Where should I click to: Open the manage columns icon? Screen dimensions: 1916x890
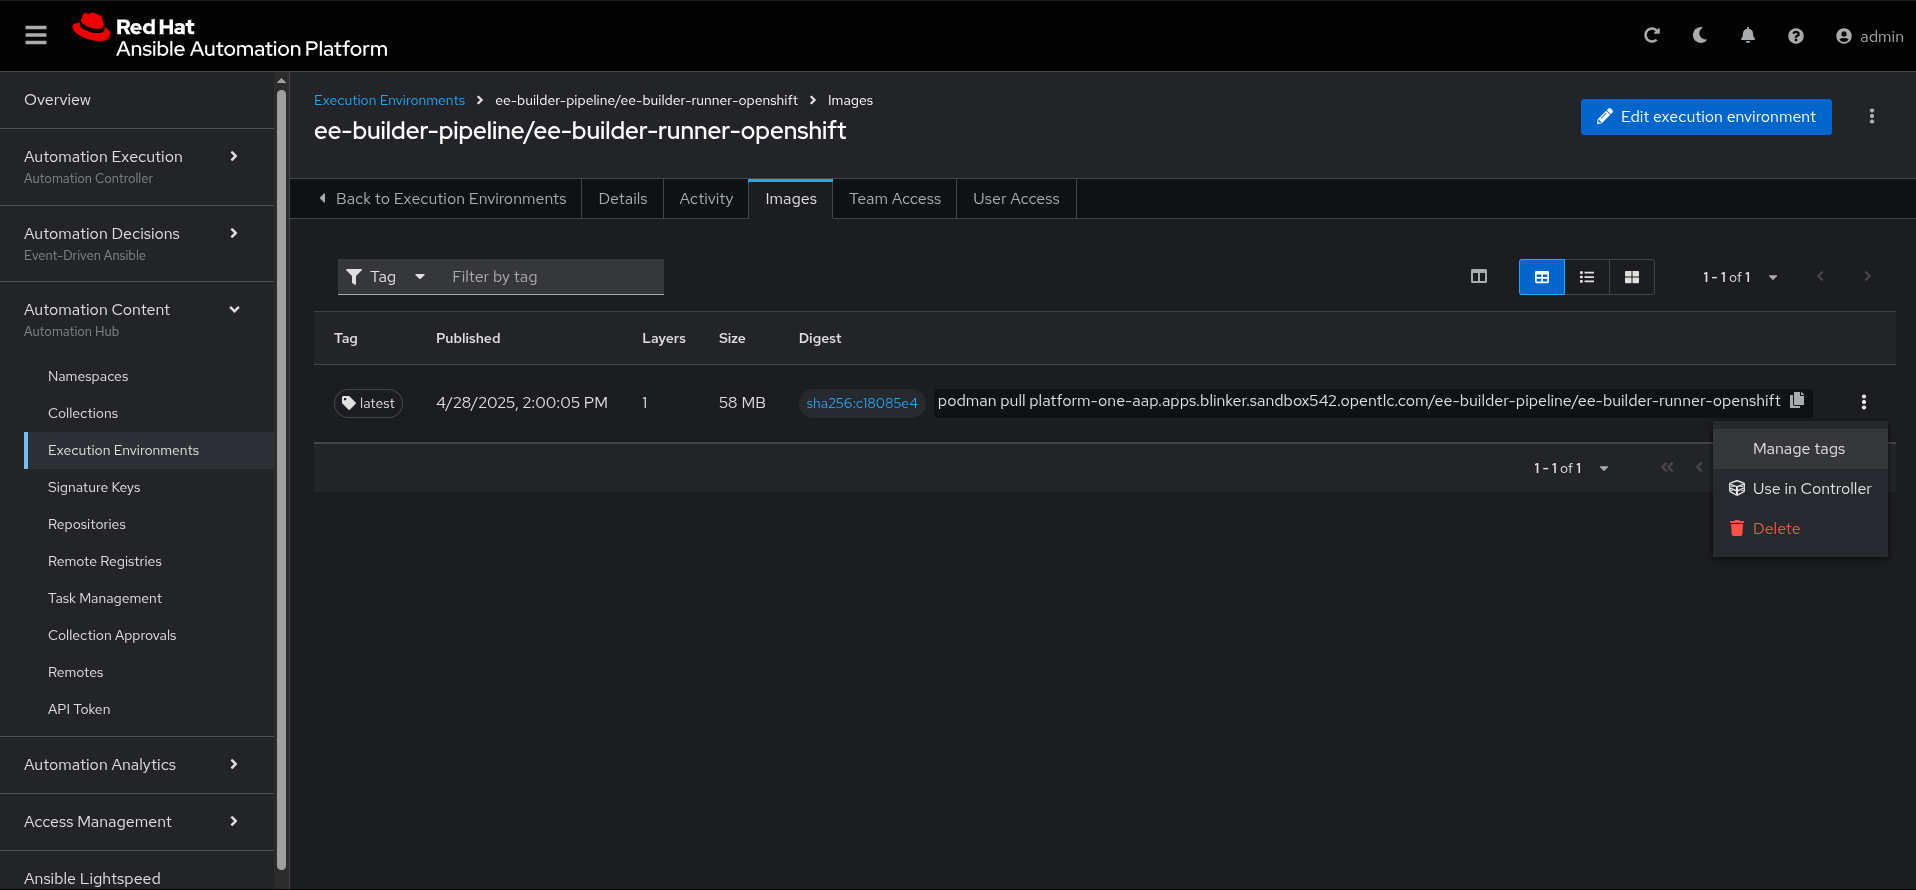(x=1479, y=277)
